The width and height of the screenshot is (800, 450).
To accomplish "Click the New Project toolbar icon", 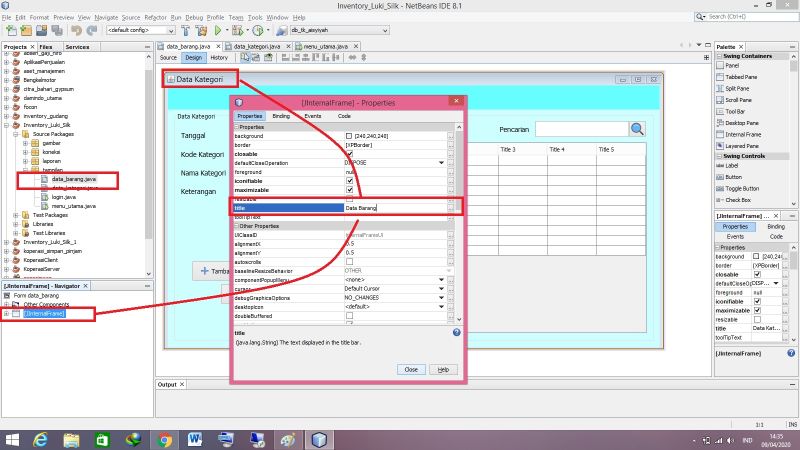I will pos(26,31).
